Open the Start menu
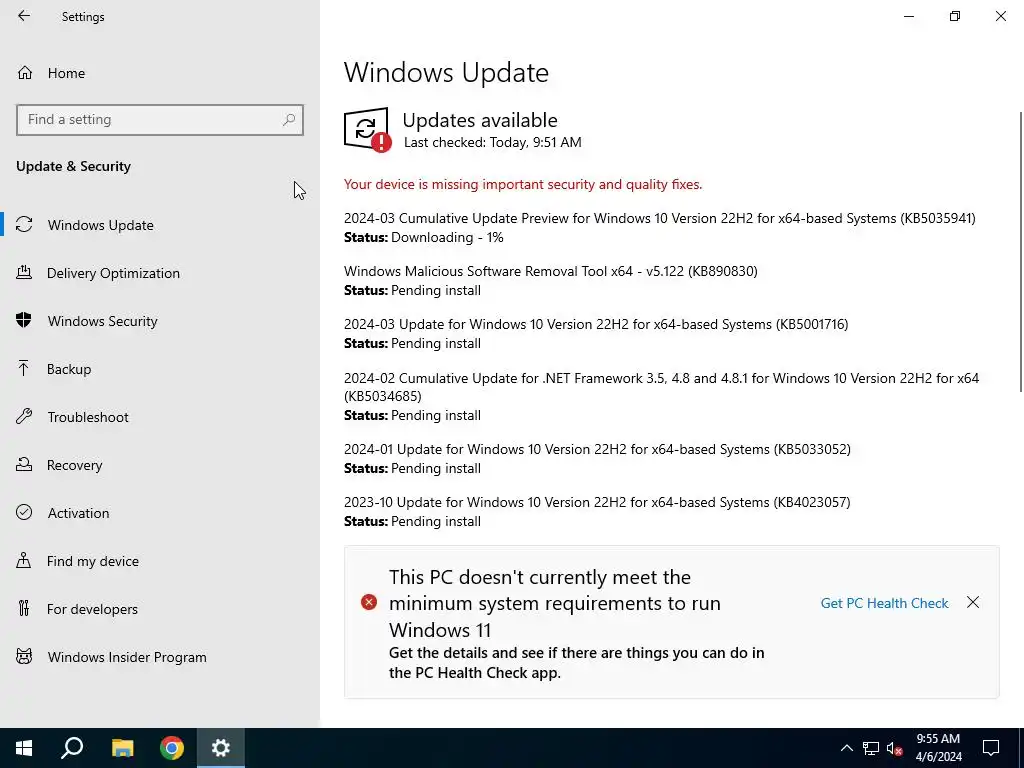The height and width of the screenshot is (768, 1024). tap(24, 748)
